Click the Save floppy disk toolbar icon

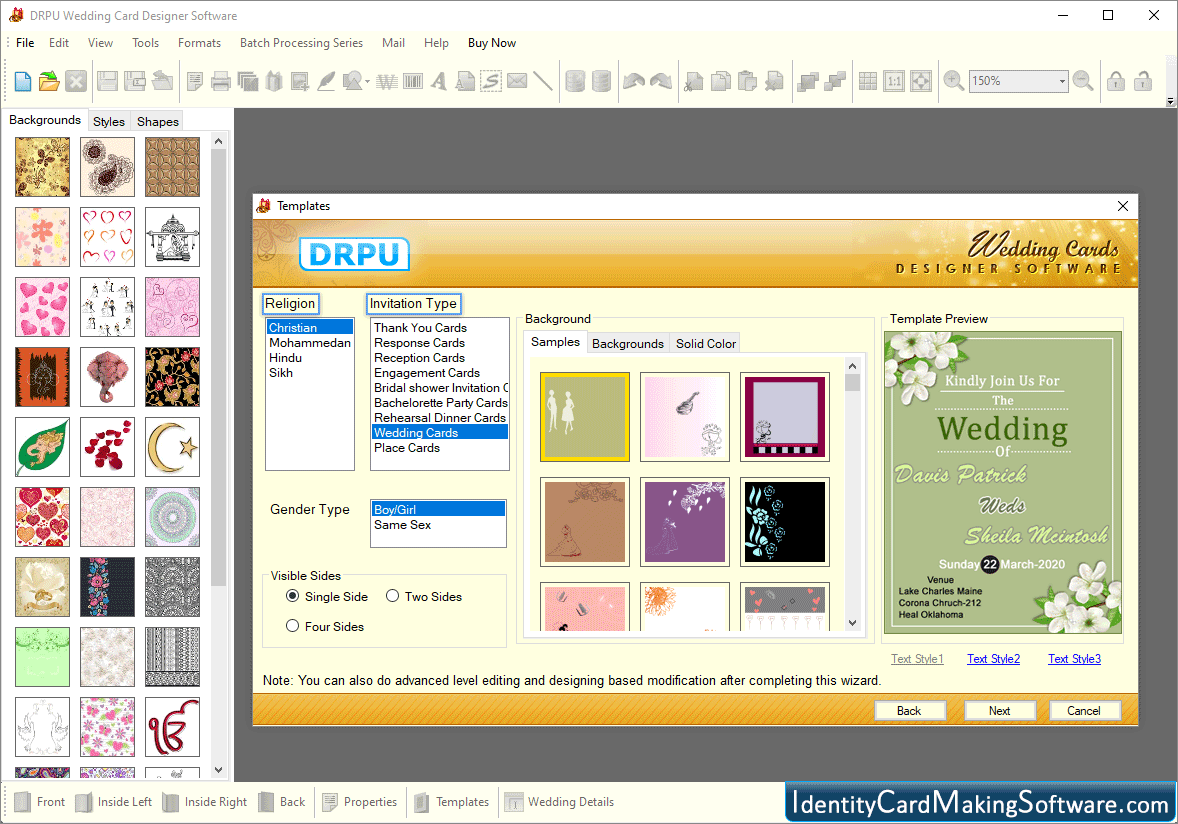coord(107,81)
